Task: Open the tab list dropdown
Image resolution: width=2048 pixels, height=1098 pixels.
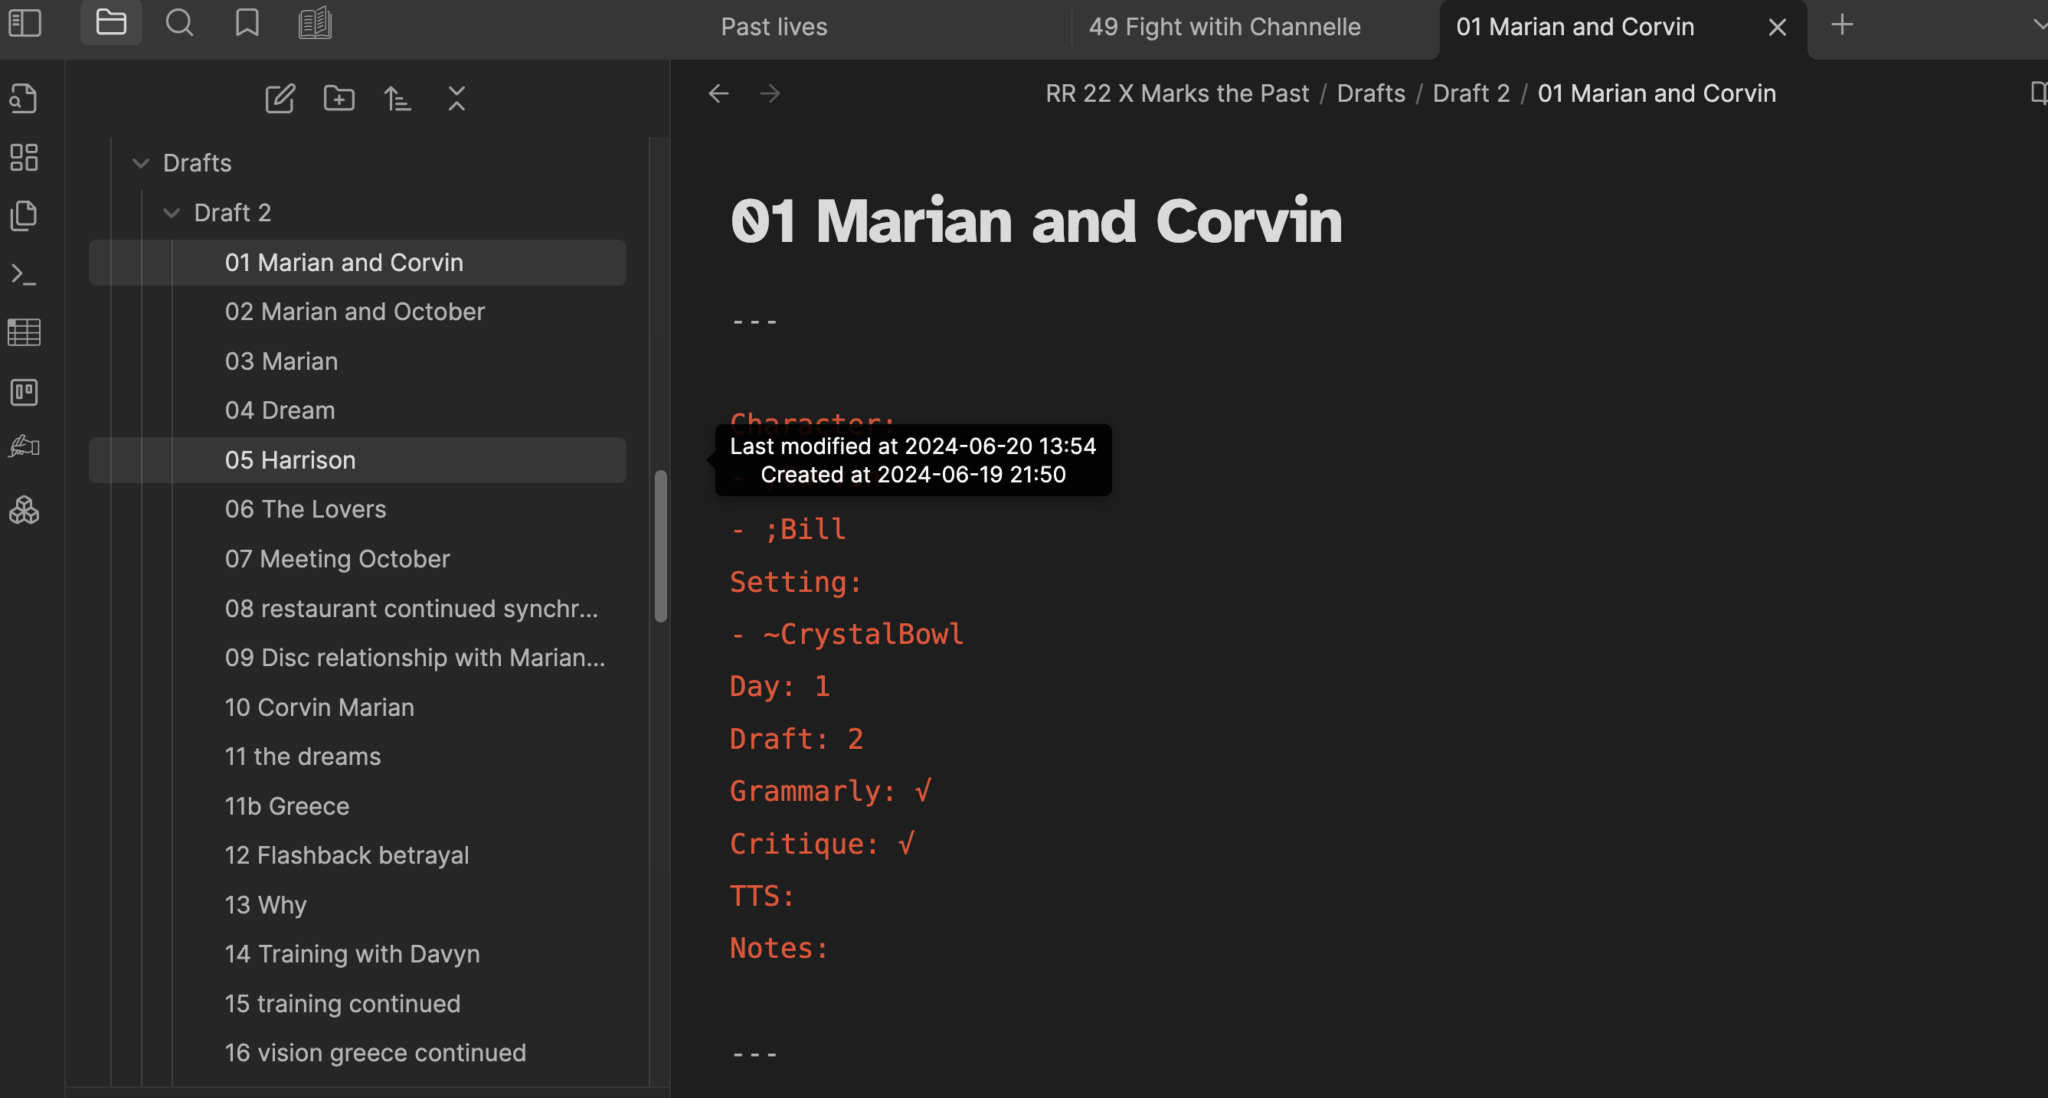Action: coord(2040,22)
